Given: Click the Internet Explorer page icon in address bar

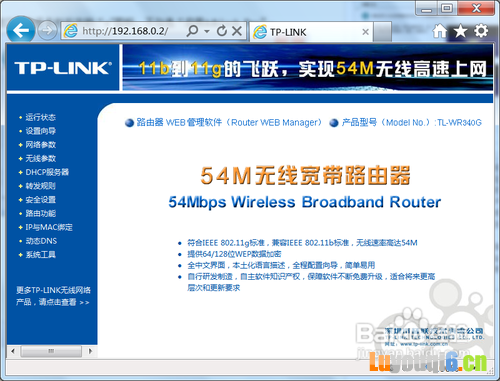Looking at the screenshot, I should click(x=71, y=31).
